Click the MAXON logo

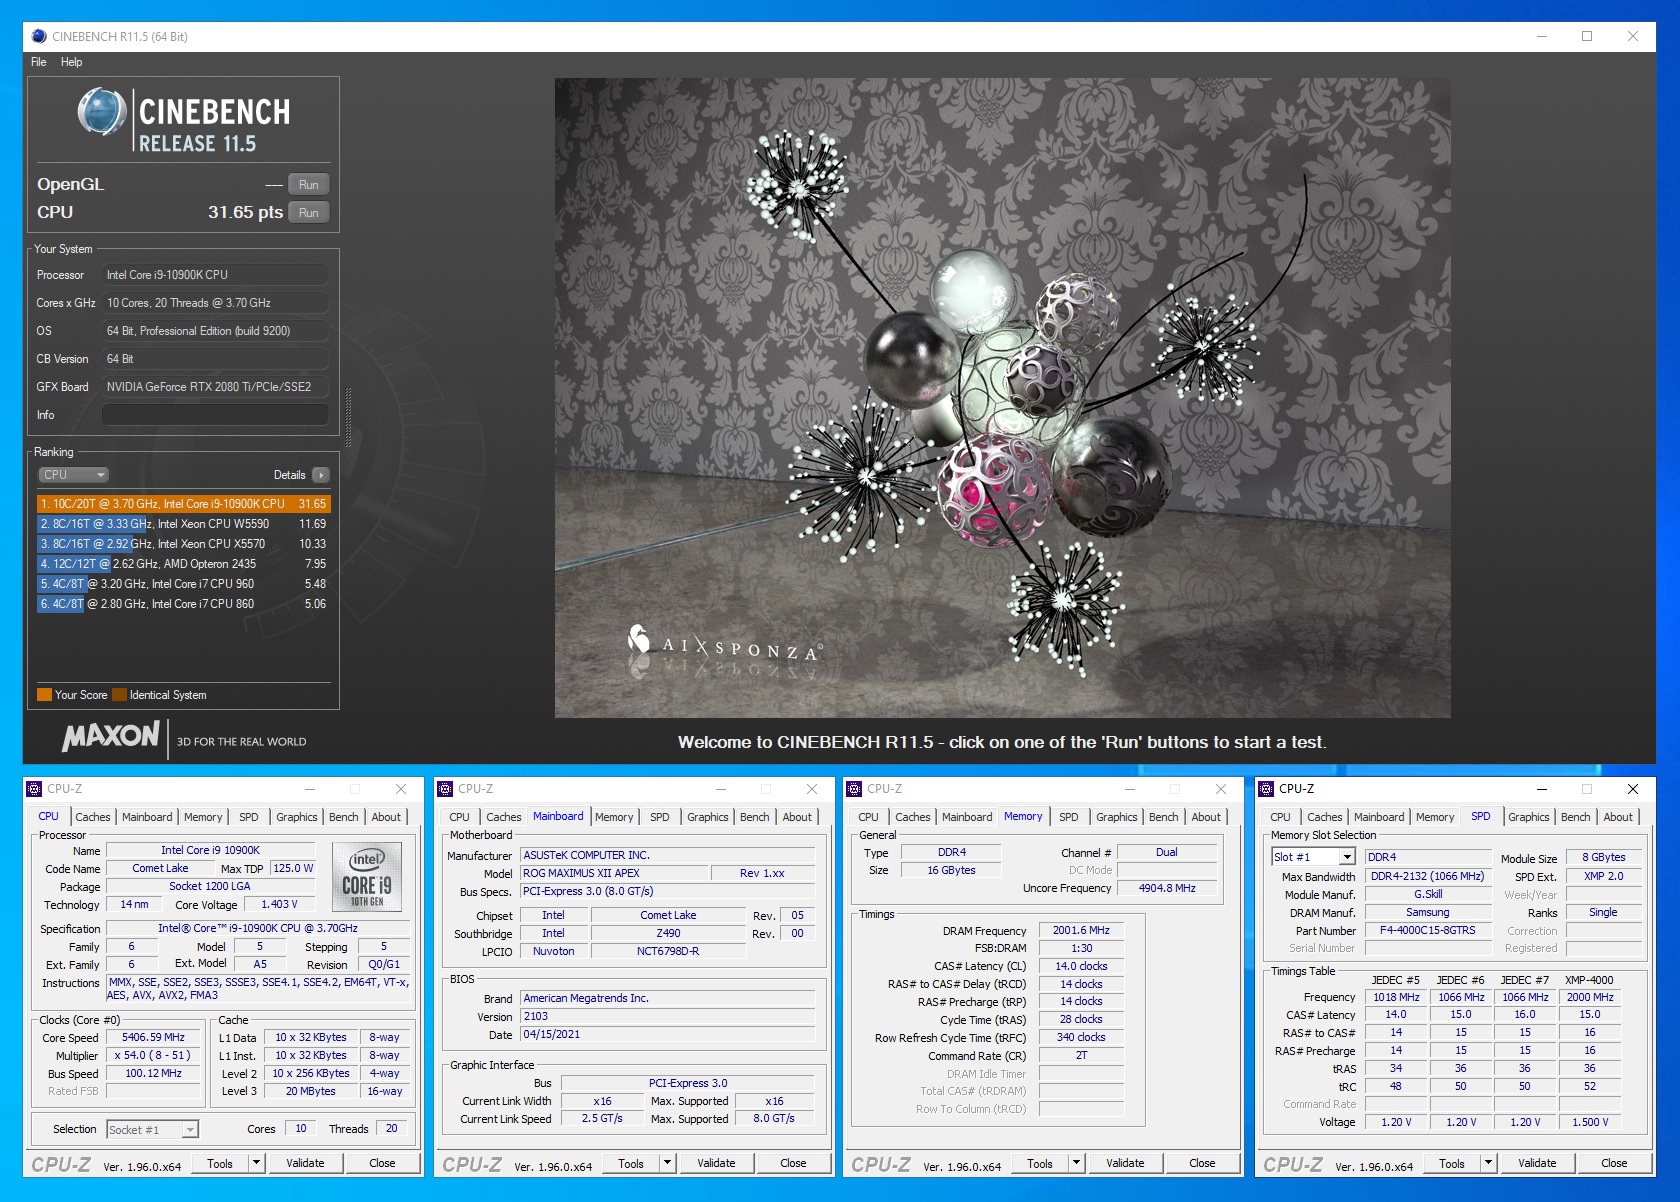110,737
